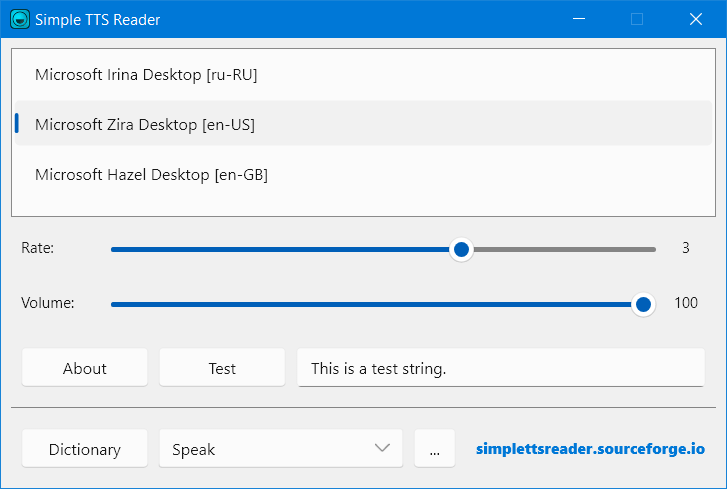Click the ellipsis (...) button
This screenshot has width=727, height=489.
435,449
